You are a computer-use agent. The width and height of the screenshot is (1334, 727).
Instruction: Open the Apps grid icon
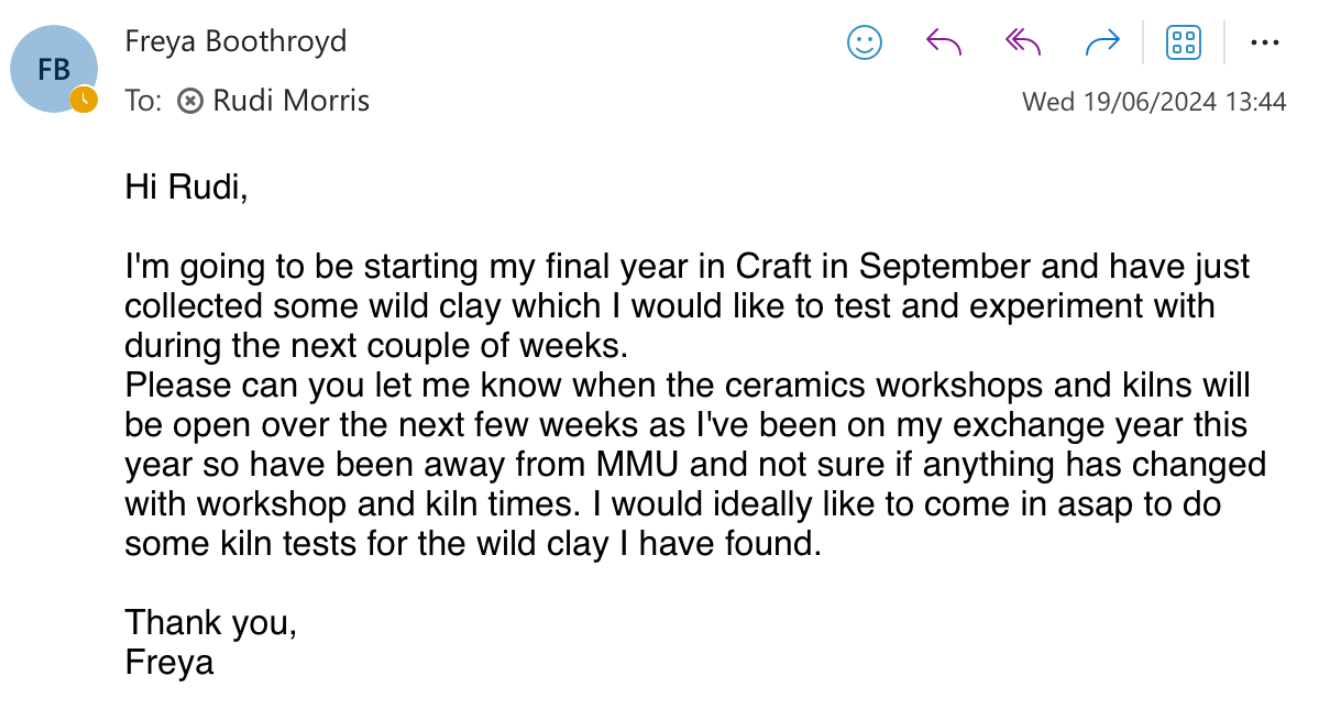[x=1184, y=42]
